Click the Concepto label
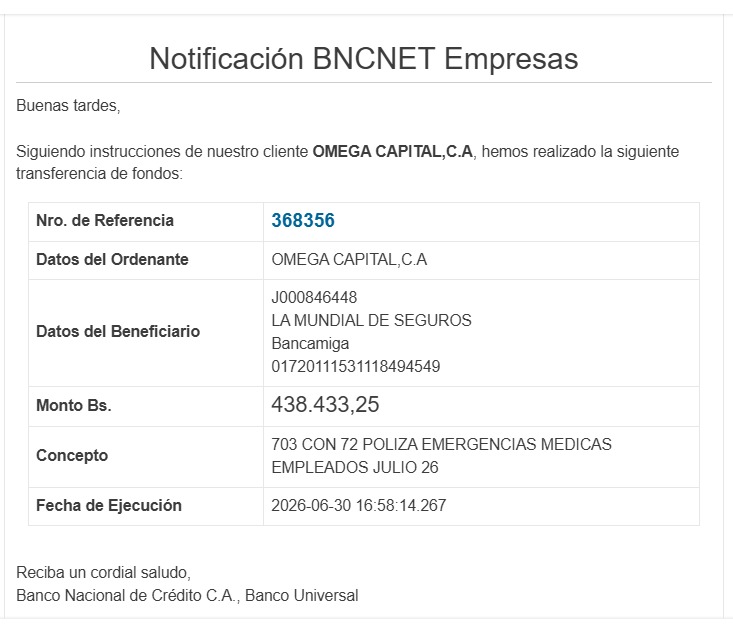 pyautogui.click(x=72, y=455)
